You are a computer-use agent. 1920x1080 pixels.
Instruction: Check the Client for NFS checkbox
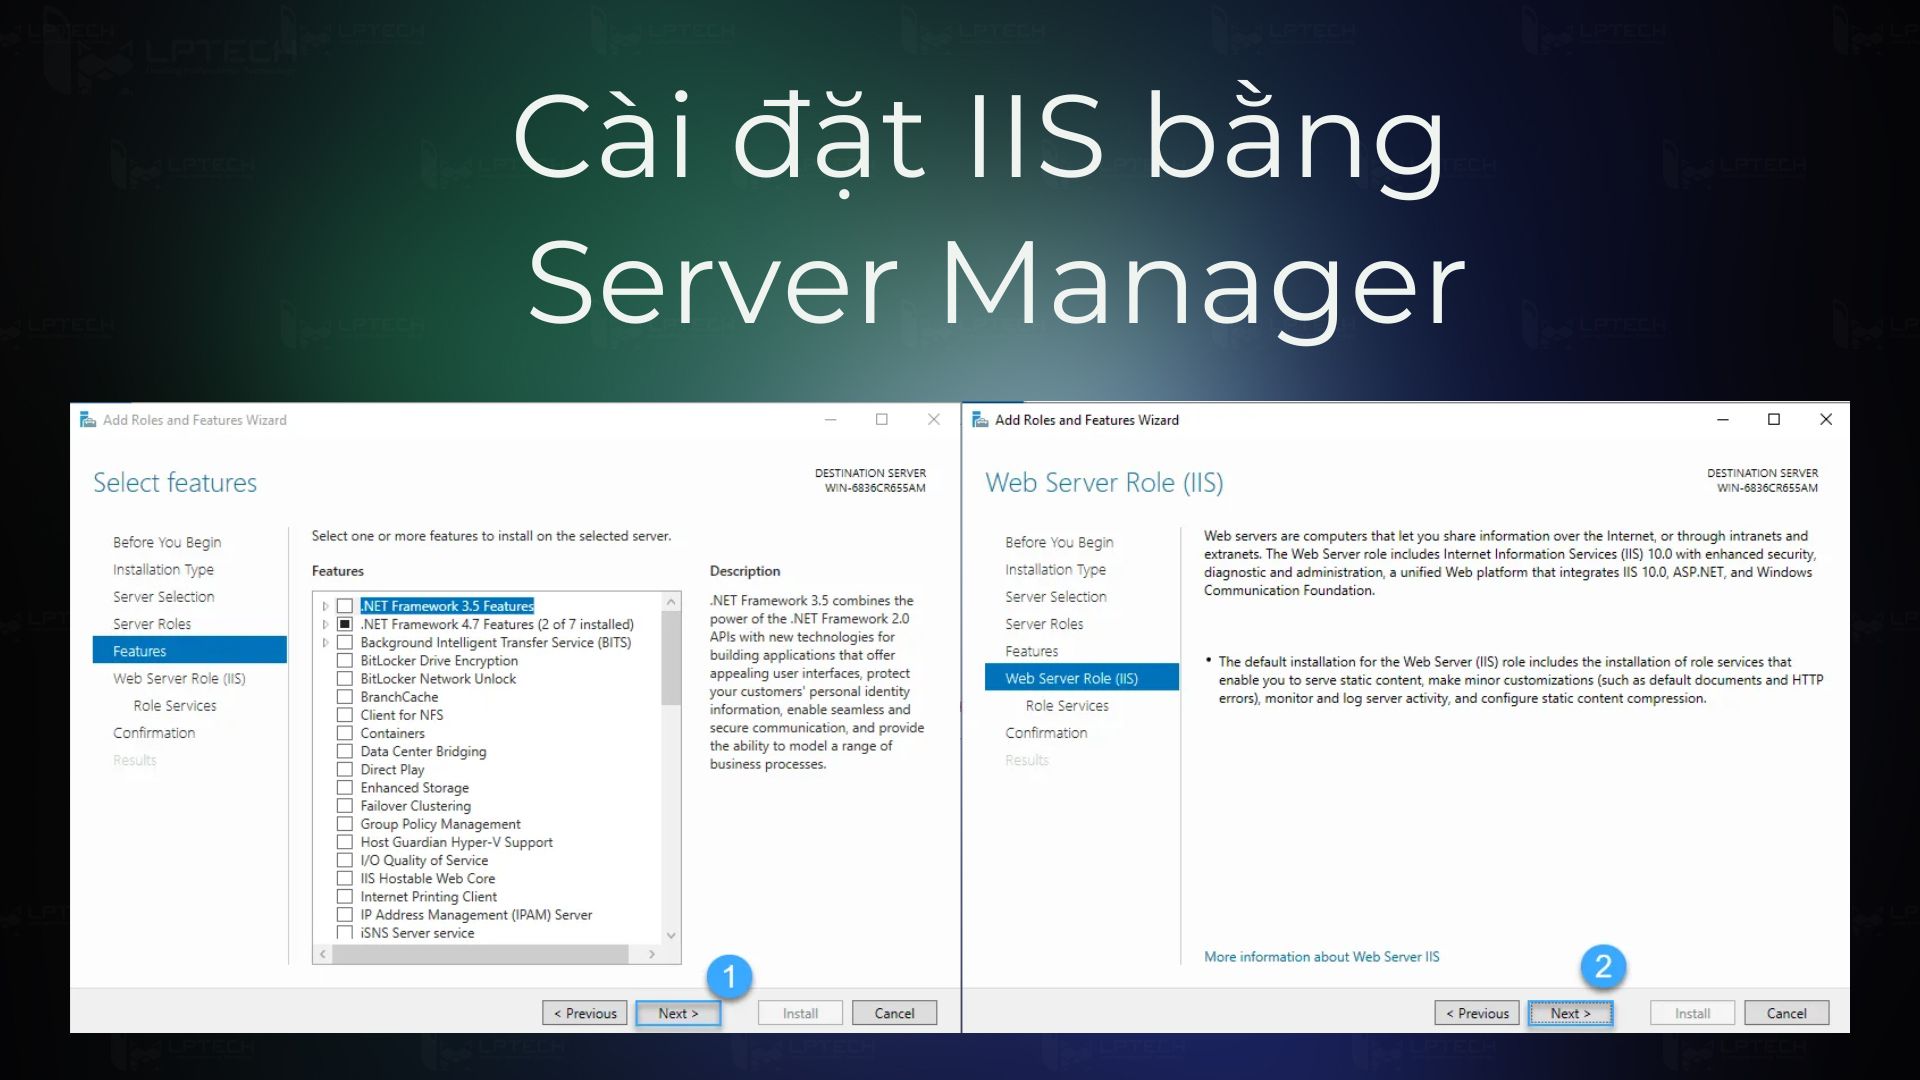pyautogui.click(x=345, y=715)
